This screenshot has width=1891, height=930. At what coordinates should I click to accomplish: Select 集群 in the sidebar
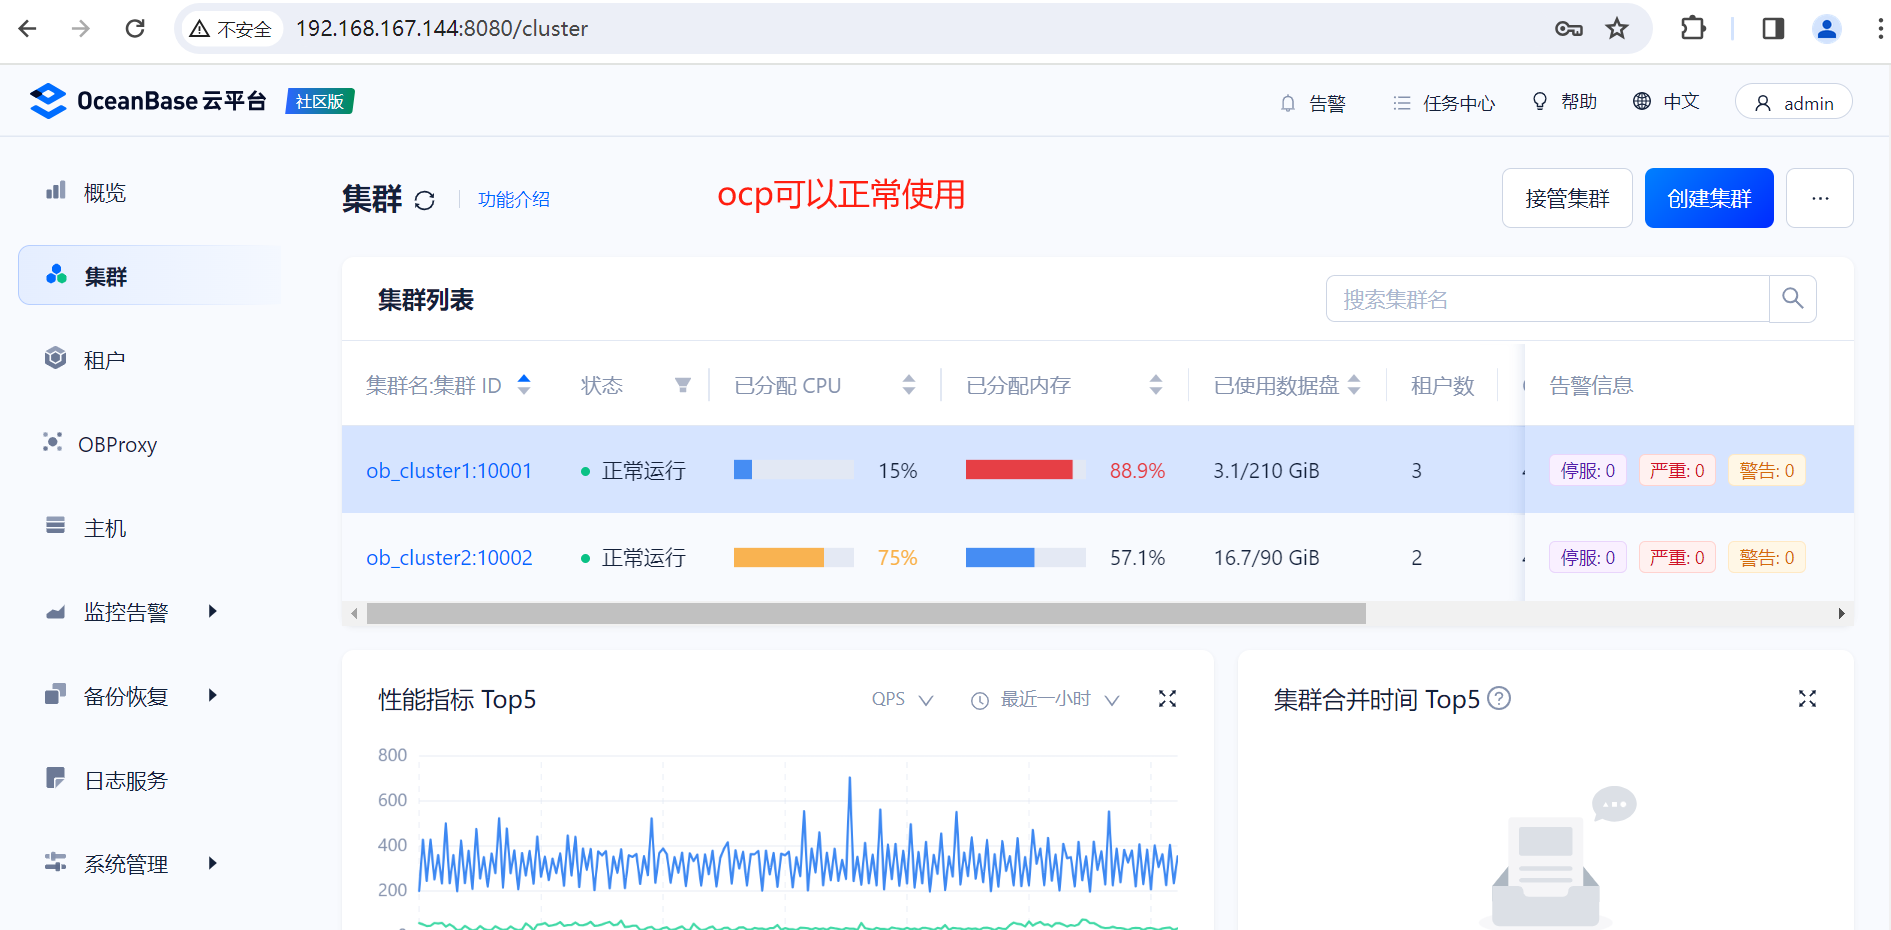[x=150, y=276]
